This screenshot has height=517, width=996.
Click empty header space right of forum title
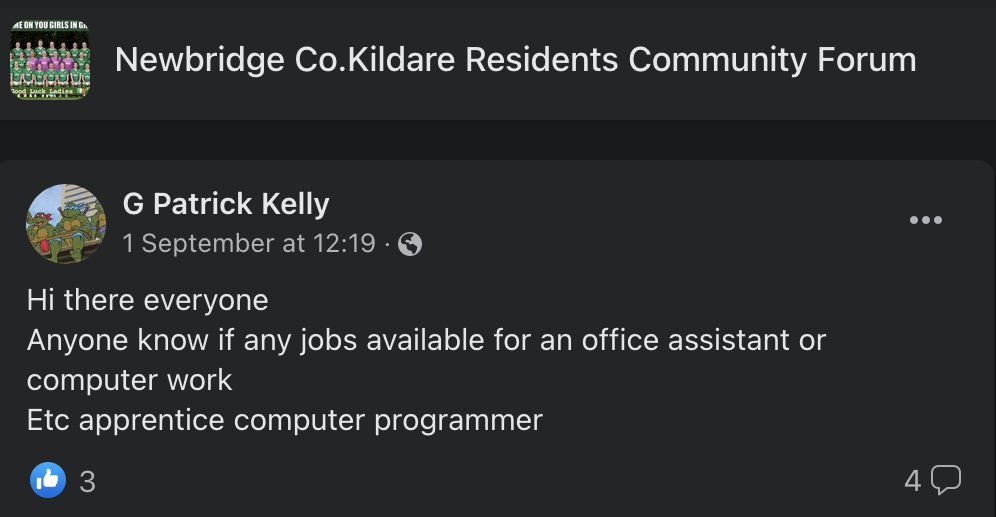coord(955,60)
